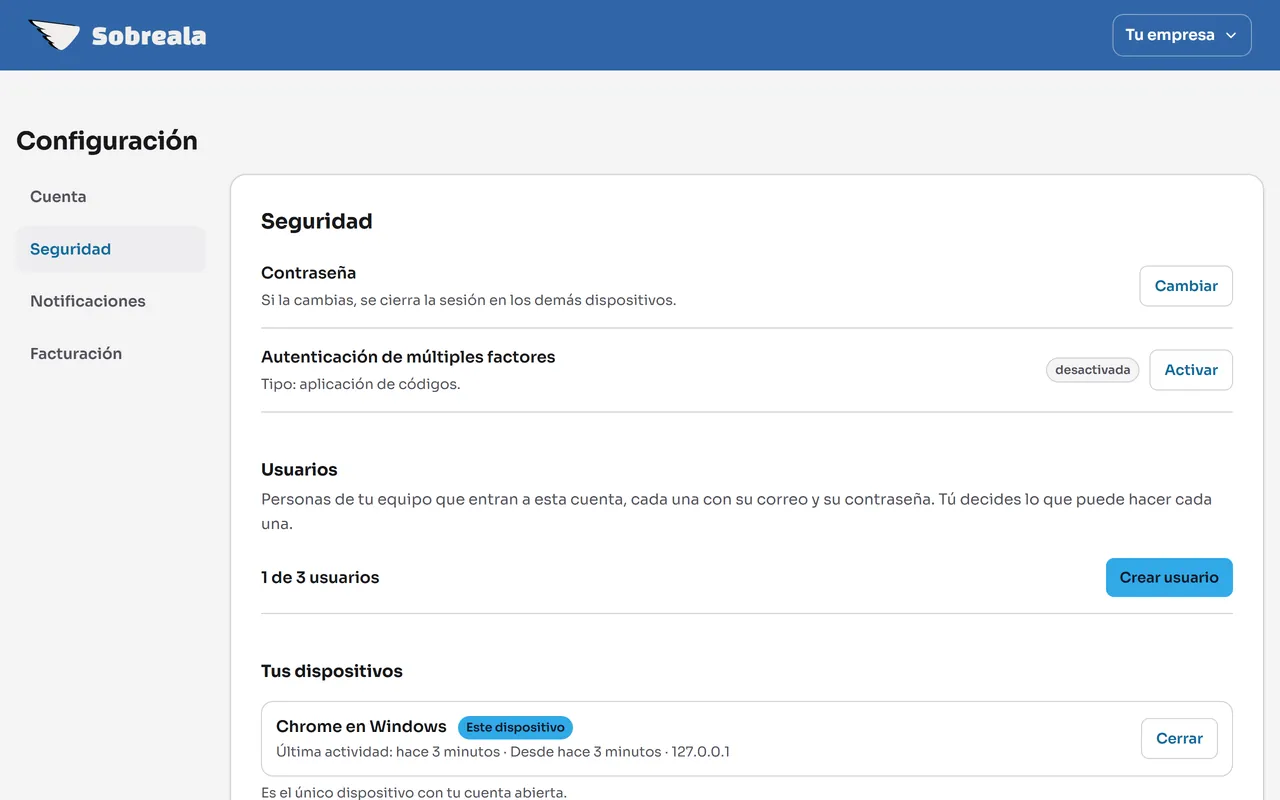Click the Usuarios section heading
1280x800 pixels.
[299, 470]
